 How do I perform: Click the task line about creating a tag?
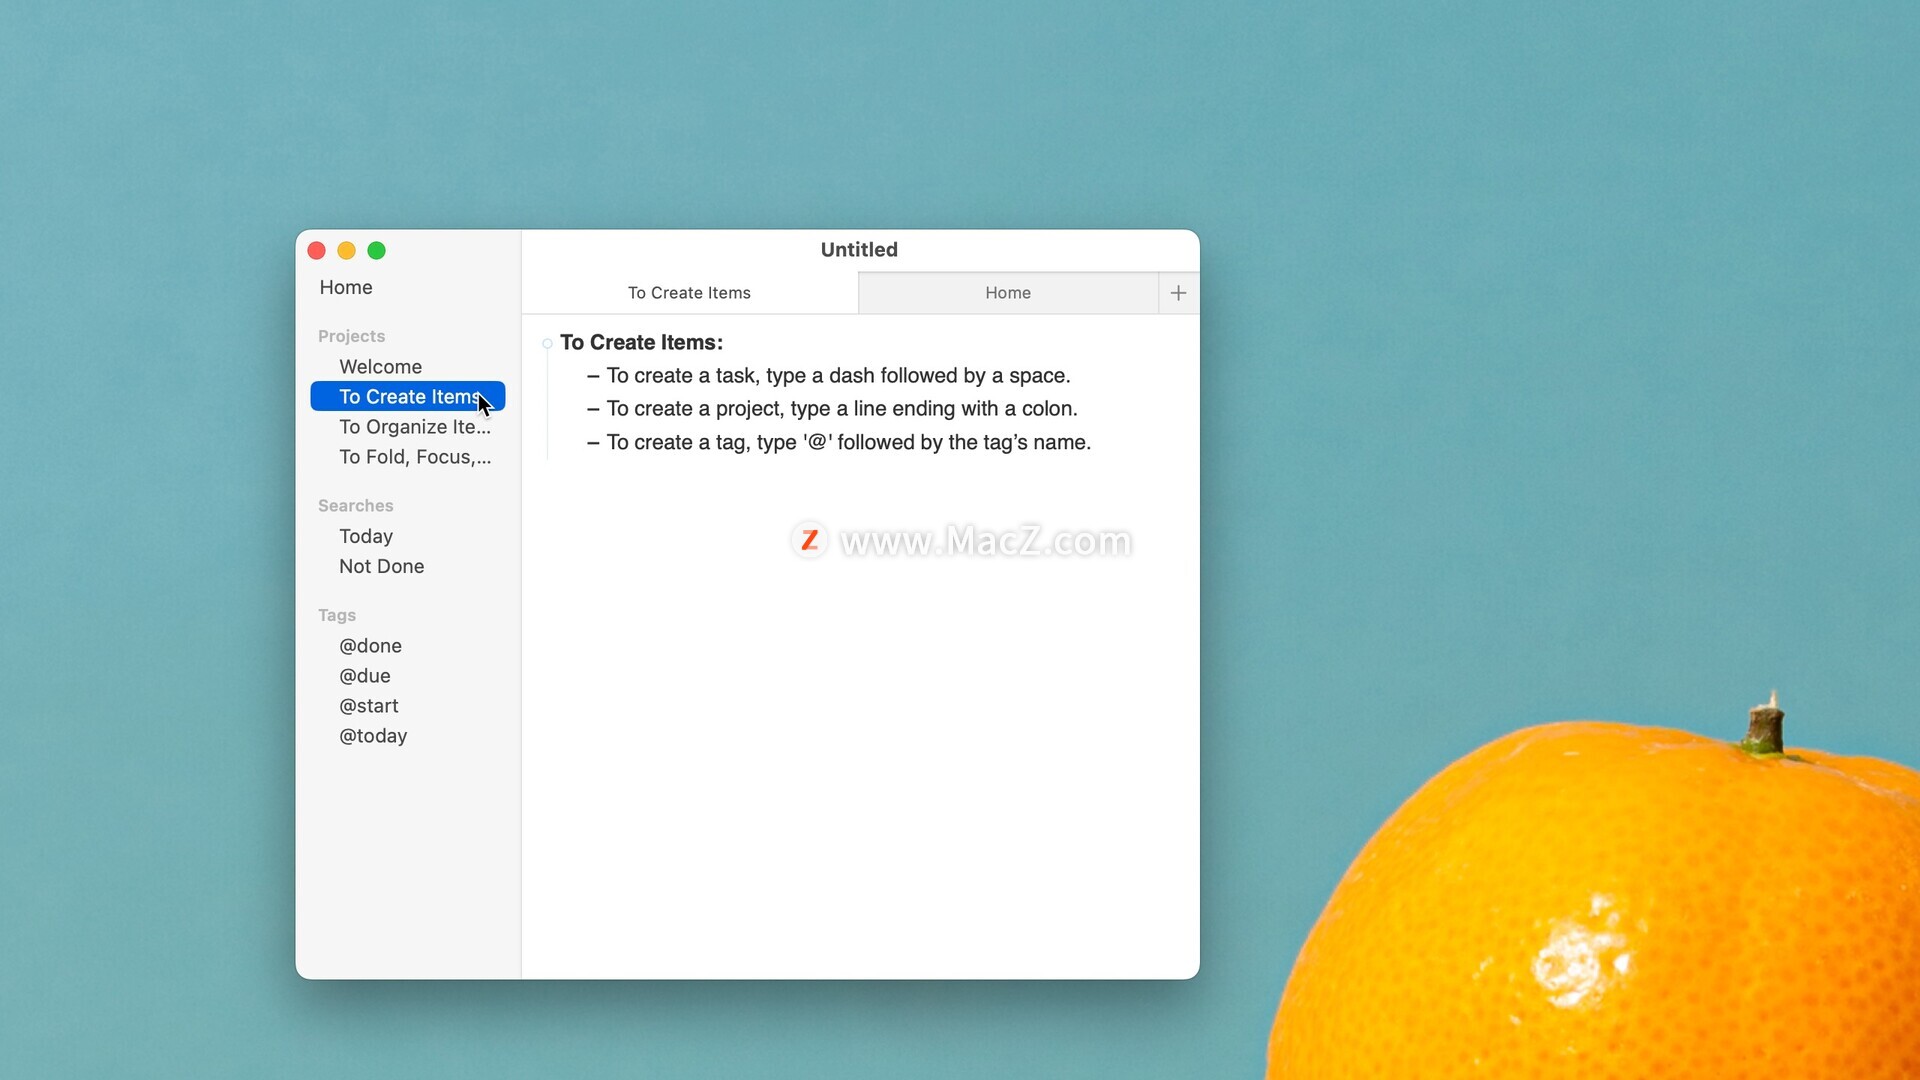849,442
